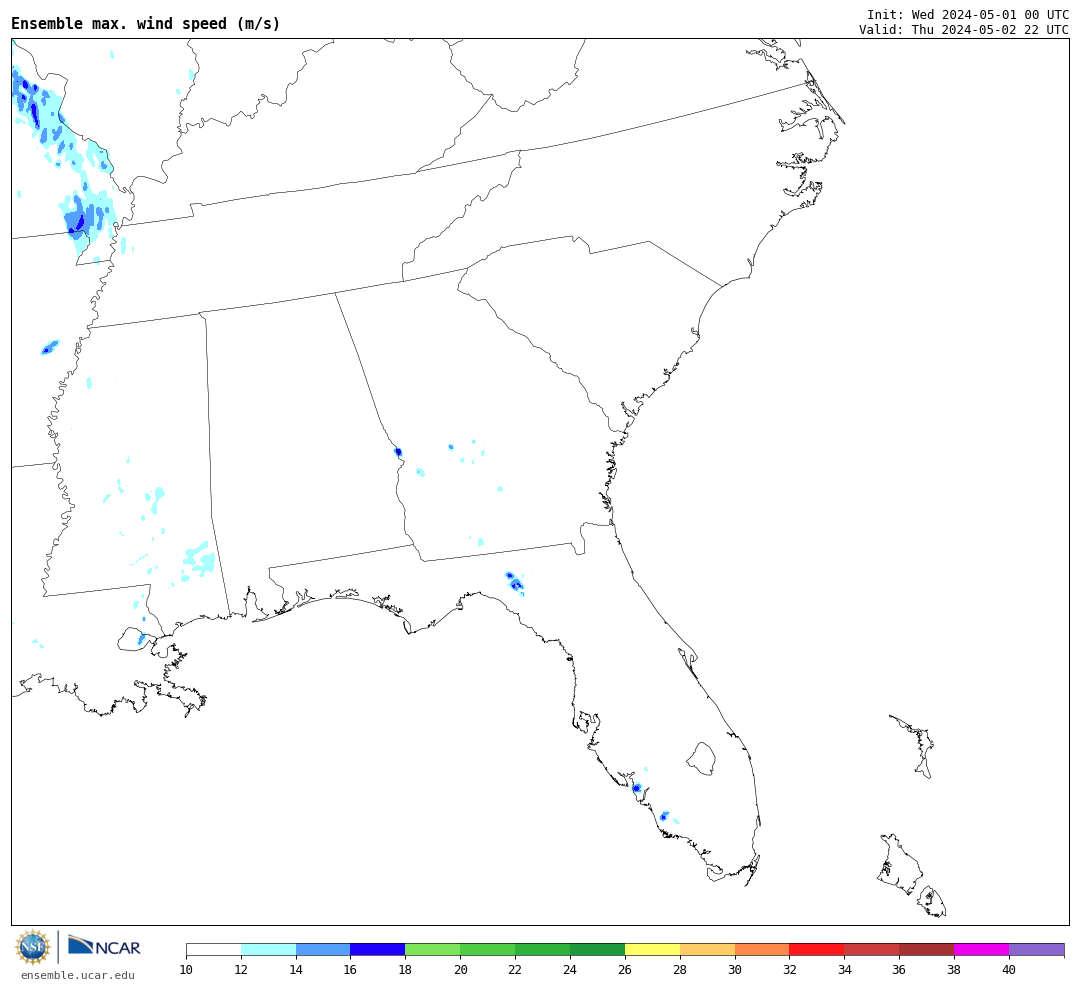Click the medium green 22-24 colorbar swatch
Viewport: 1080px width, 988px height.
pos(543,949)
